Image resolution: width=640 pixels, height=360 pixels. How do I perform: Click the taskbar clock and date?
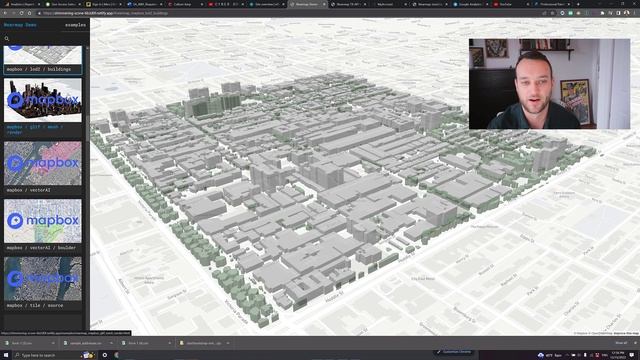[618, 355]
